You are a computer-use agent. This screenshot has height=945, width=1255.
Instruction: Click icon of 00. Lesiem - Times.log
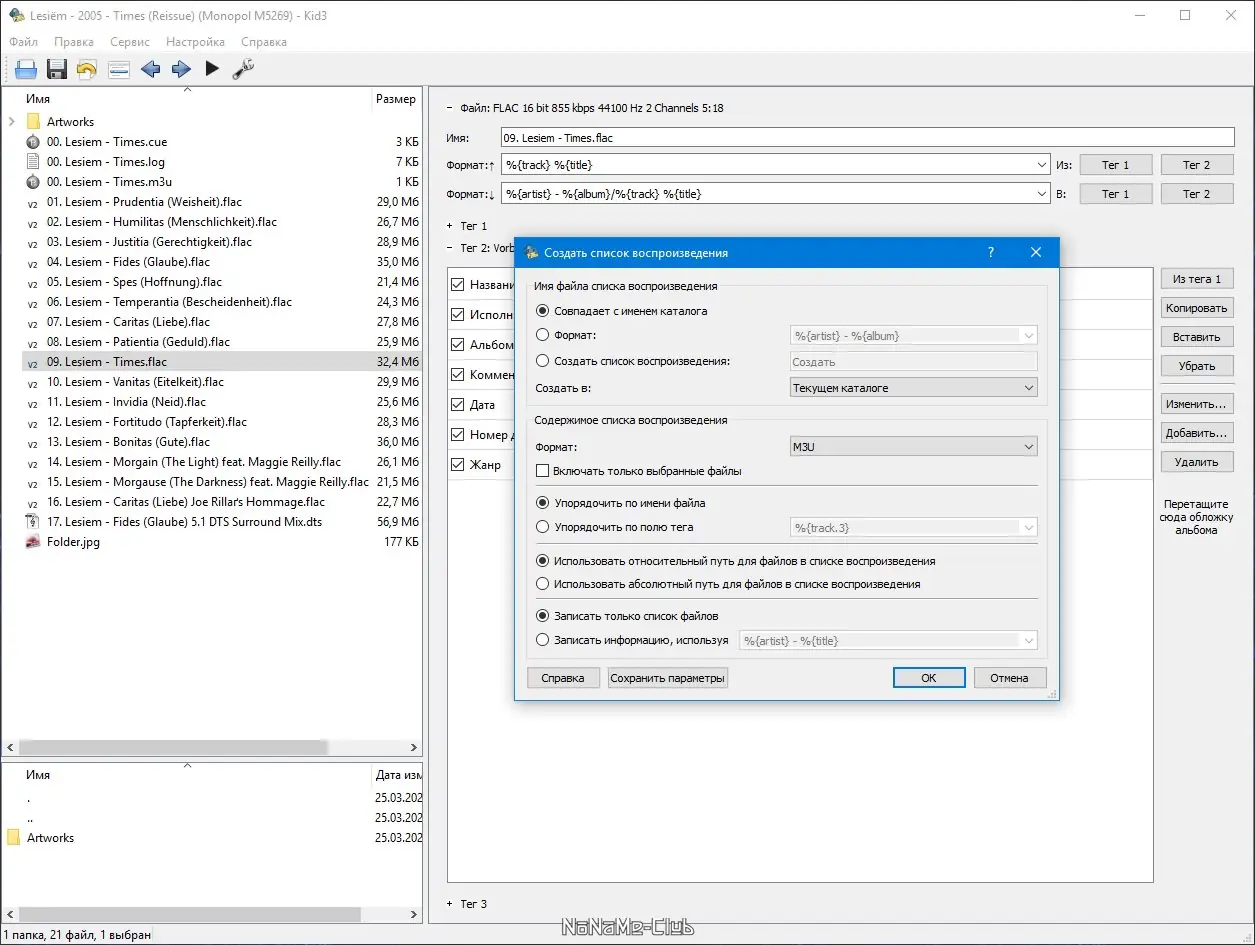[x=33, y=162]
